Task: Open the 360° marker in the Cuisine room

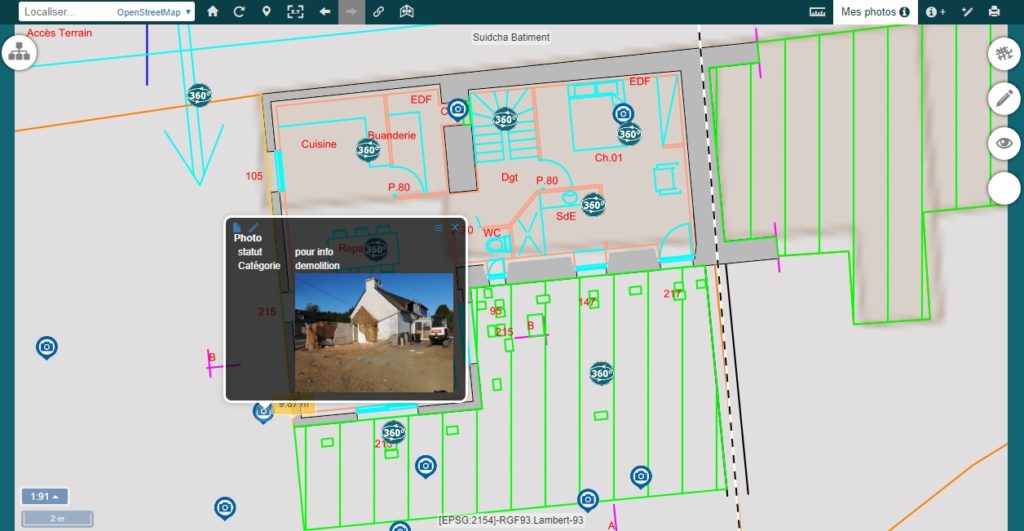Action: click(x=368, y=150)
